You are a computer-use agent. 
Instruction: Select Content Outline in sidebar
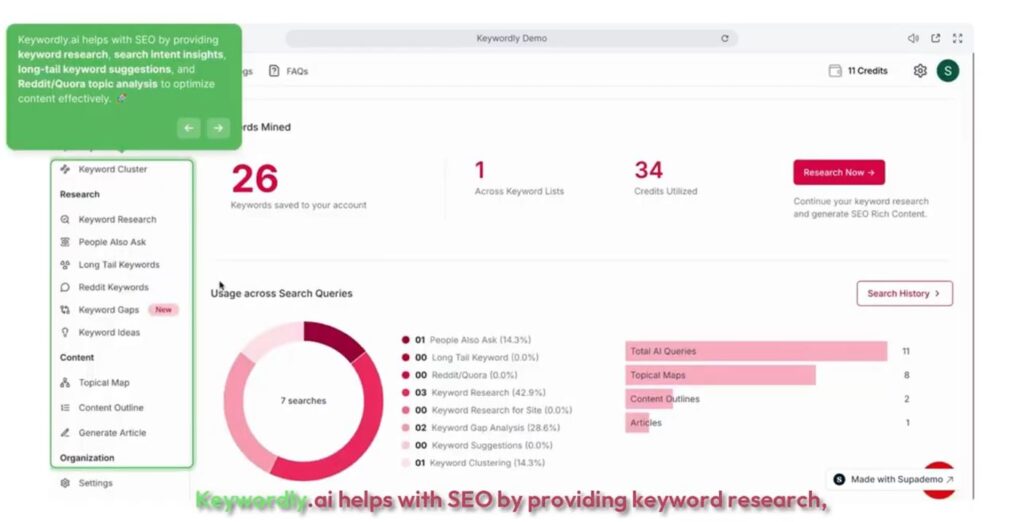111,408
